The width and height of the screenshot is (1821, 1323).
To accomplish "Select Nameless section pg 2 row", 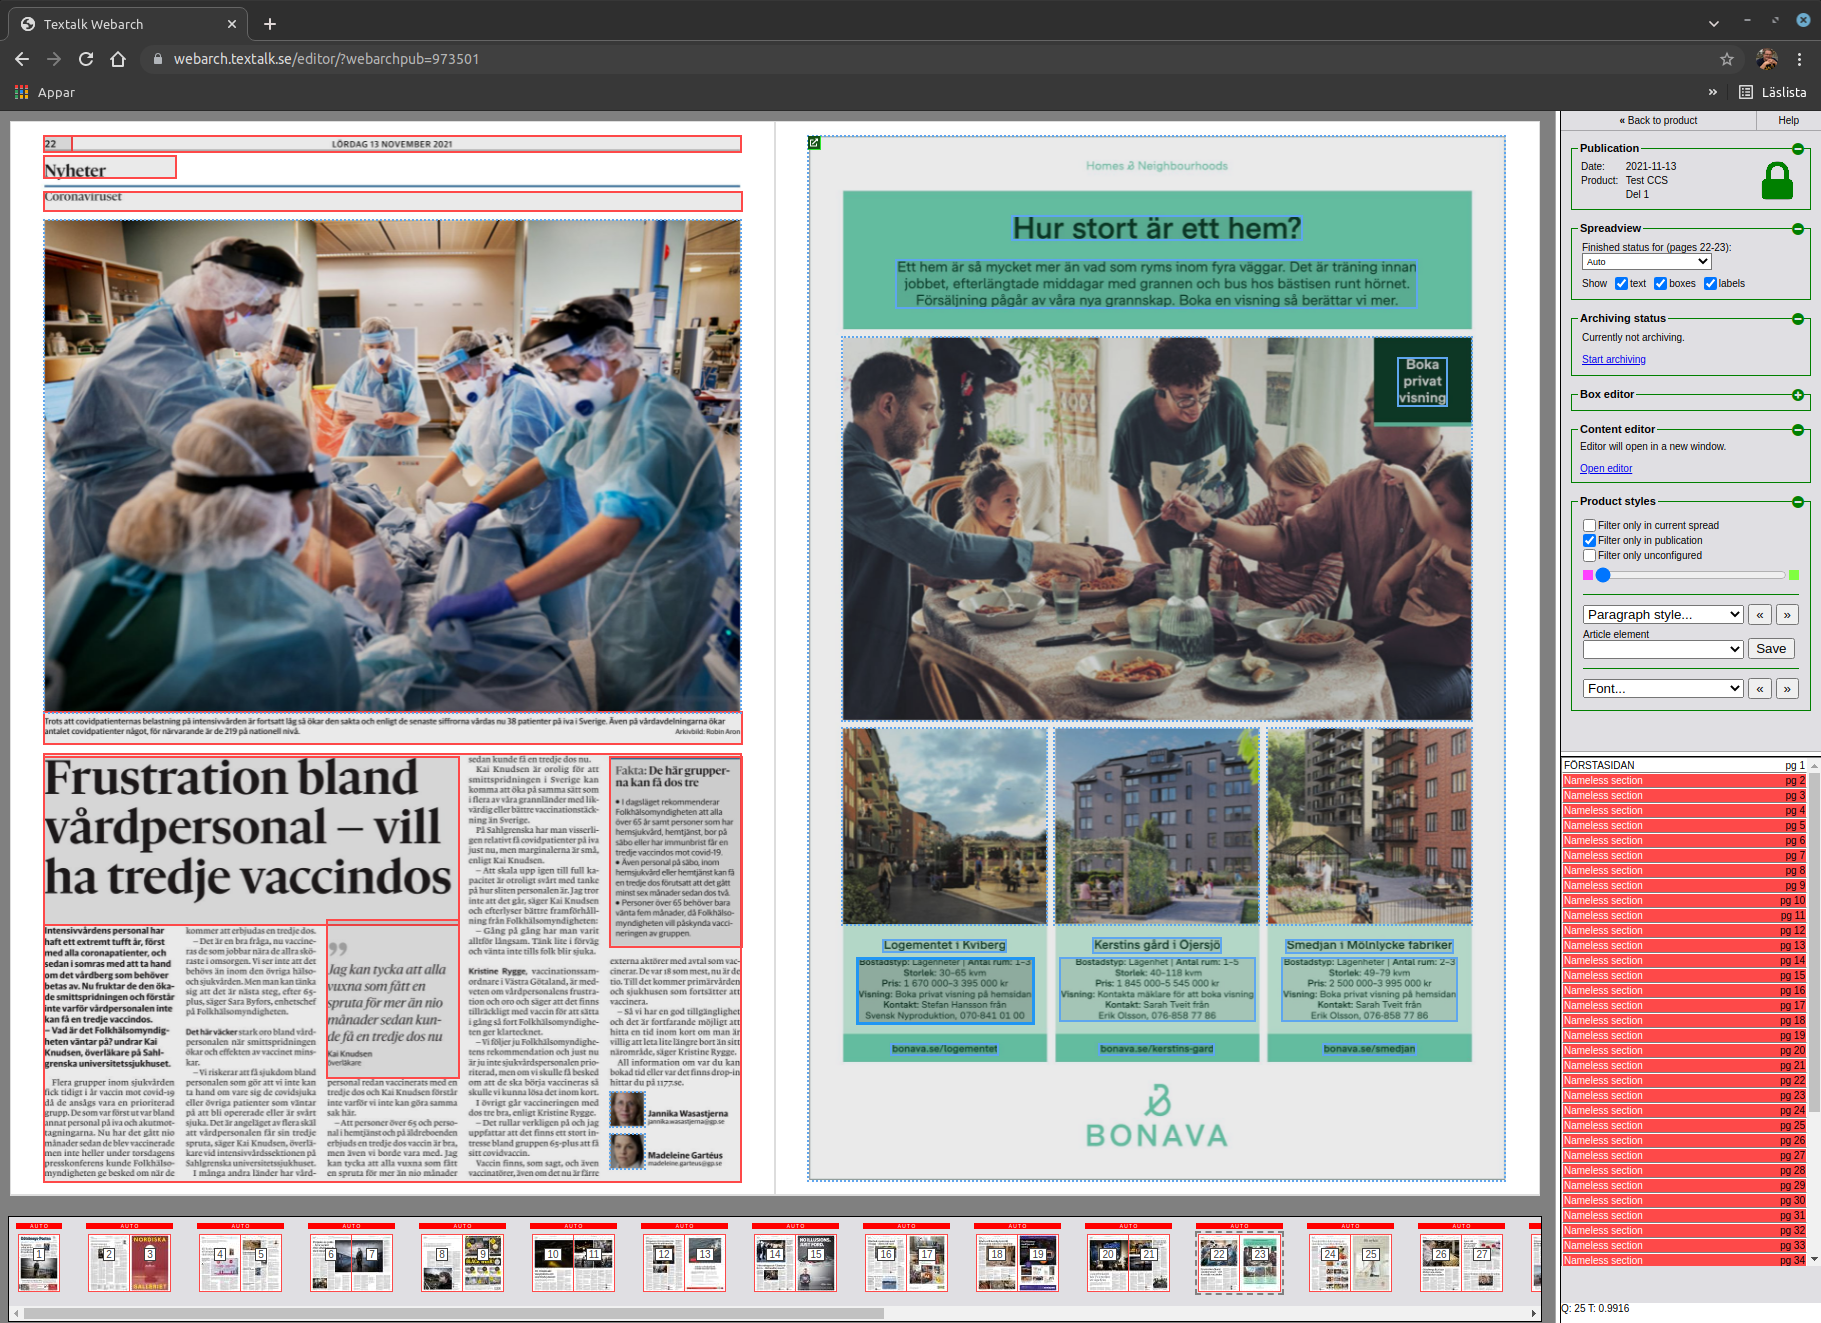I will tap(1684, 781).
